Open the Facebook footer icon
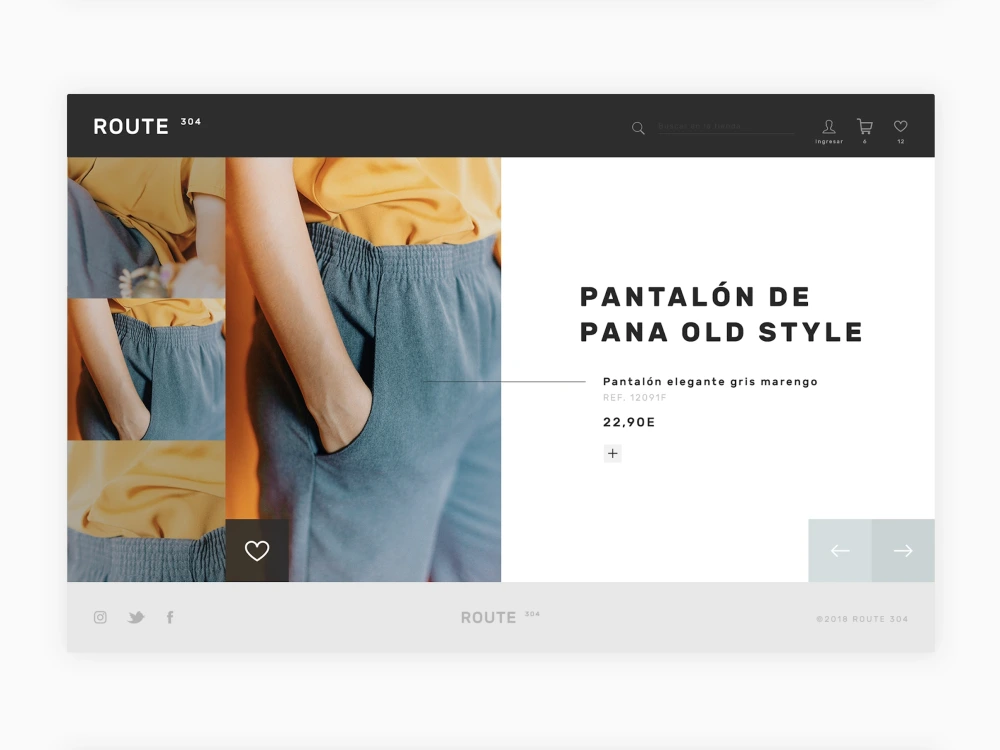This screenshot has height=750, width=1000. click(170, 617)
